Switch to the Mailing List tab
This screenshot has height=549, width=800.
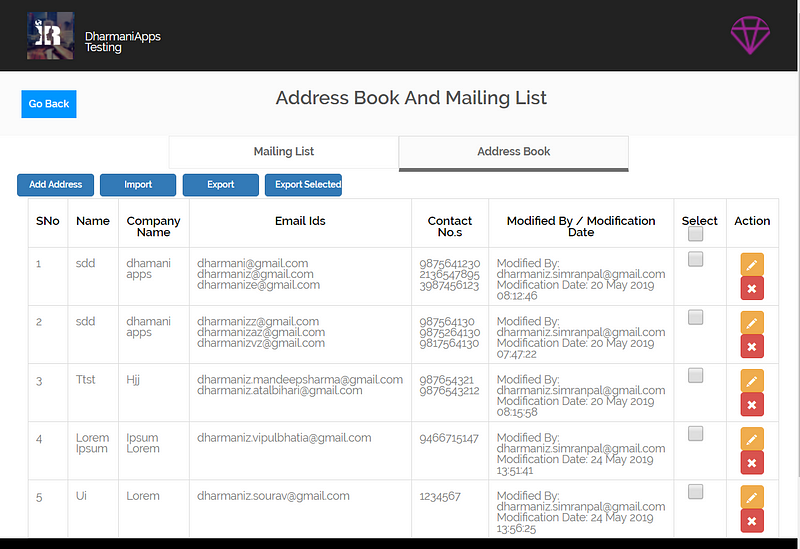(x=284, y=152)
